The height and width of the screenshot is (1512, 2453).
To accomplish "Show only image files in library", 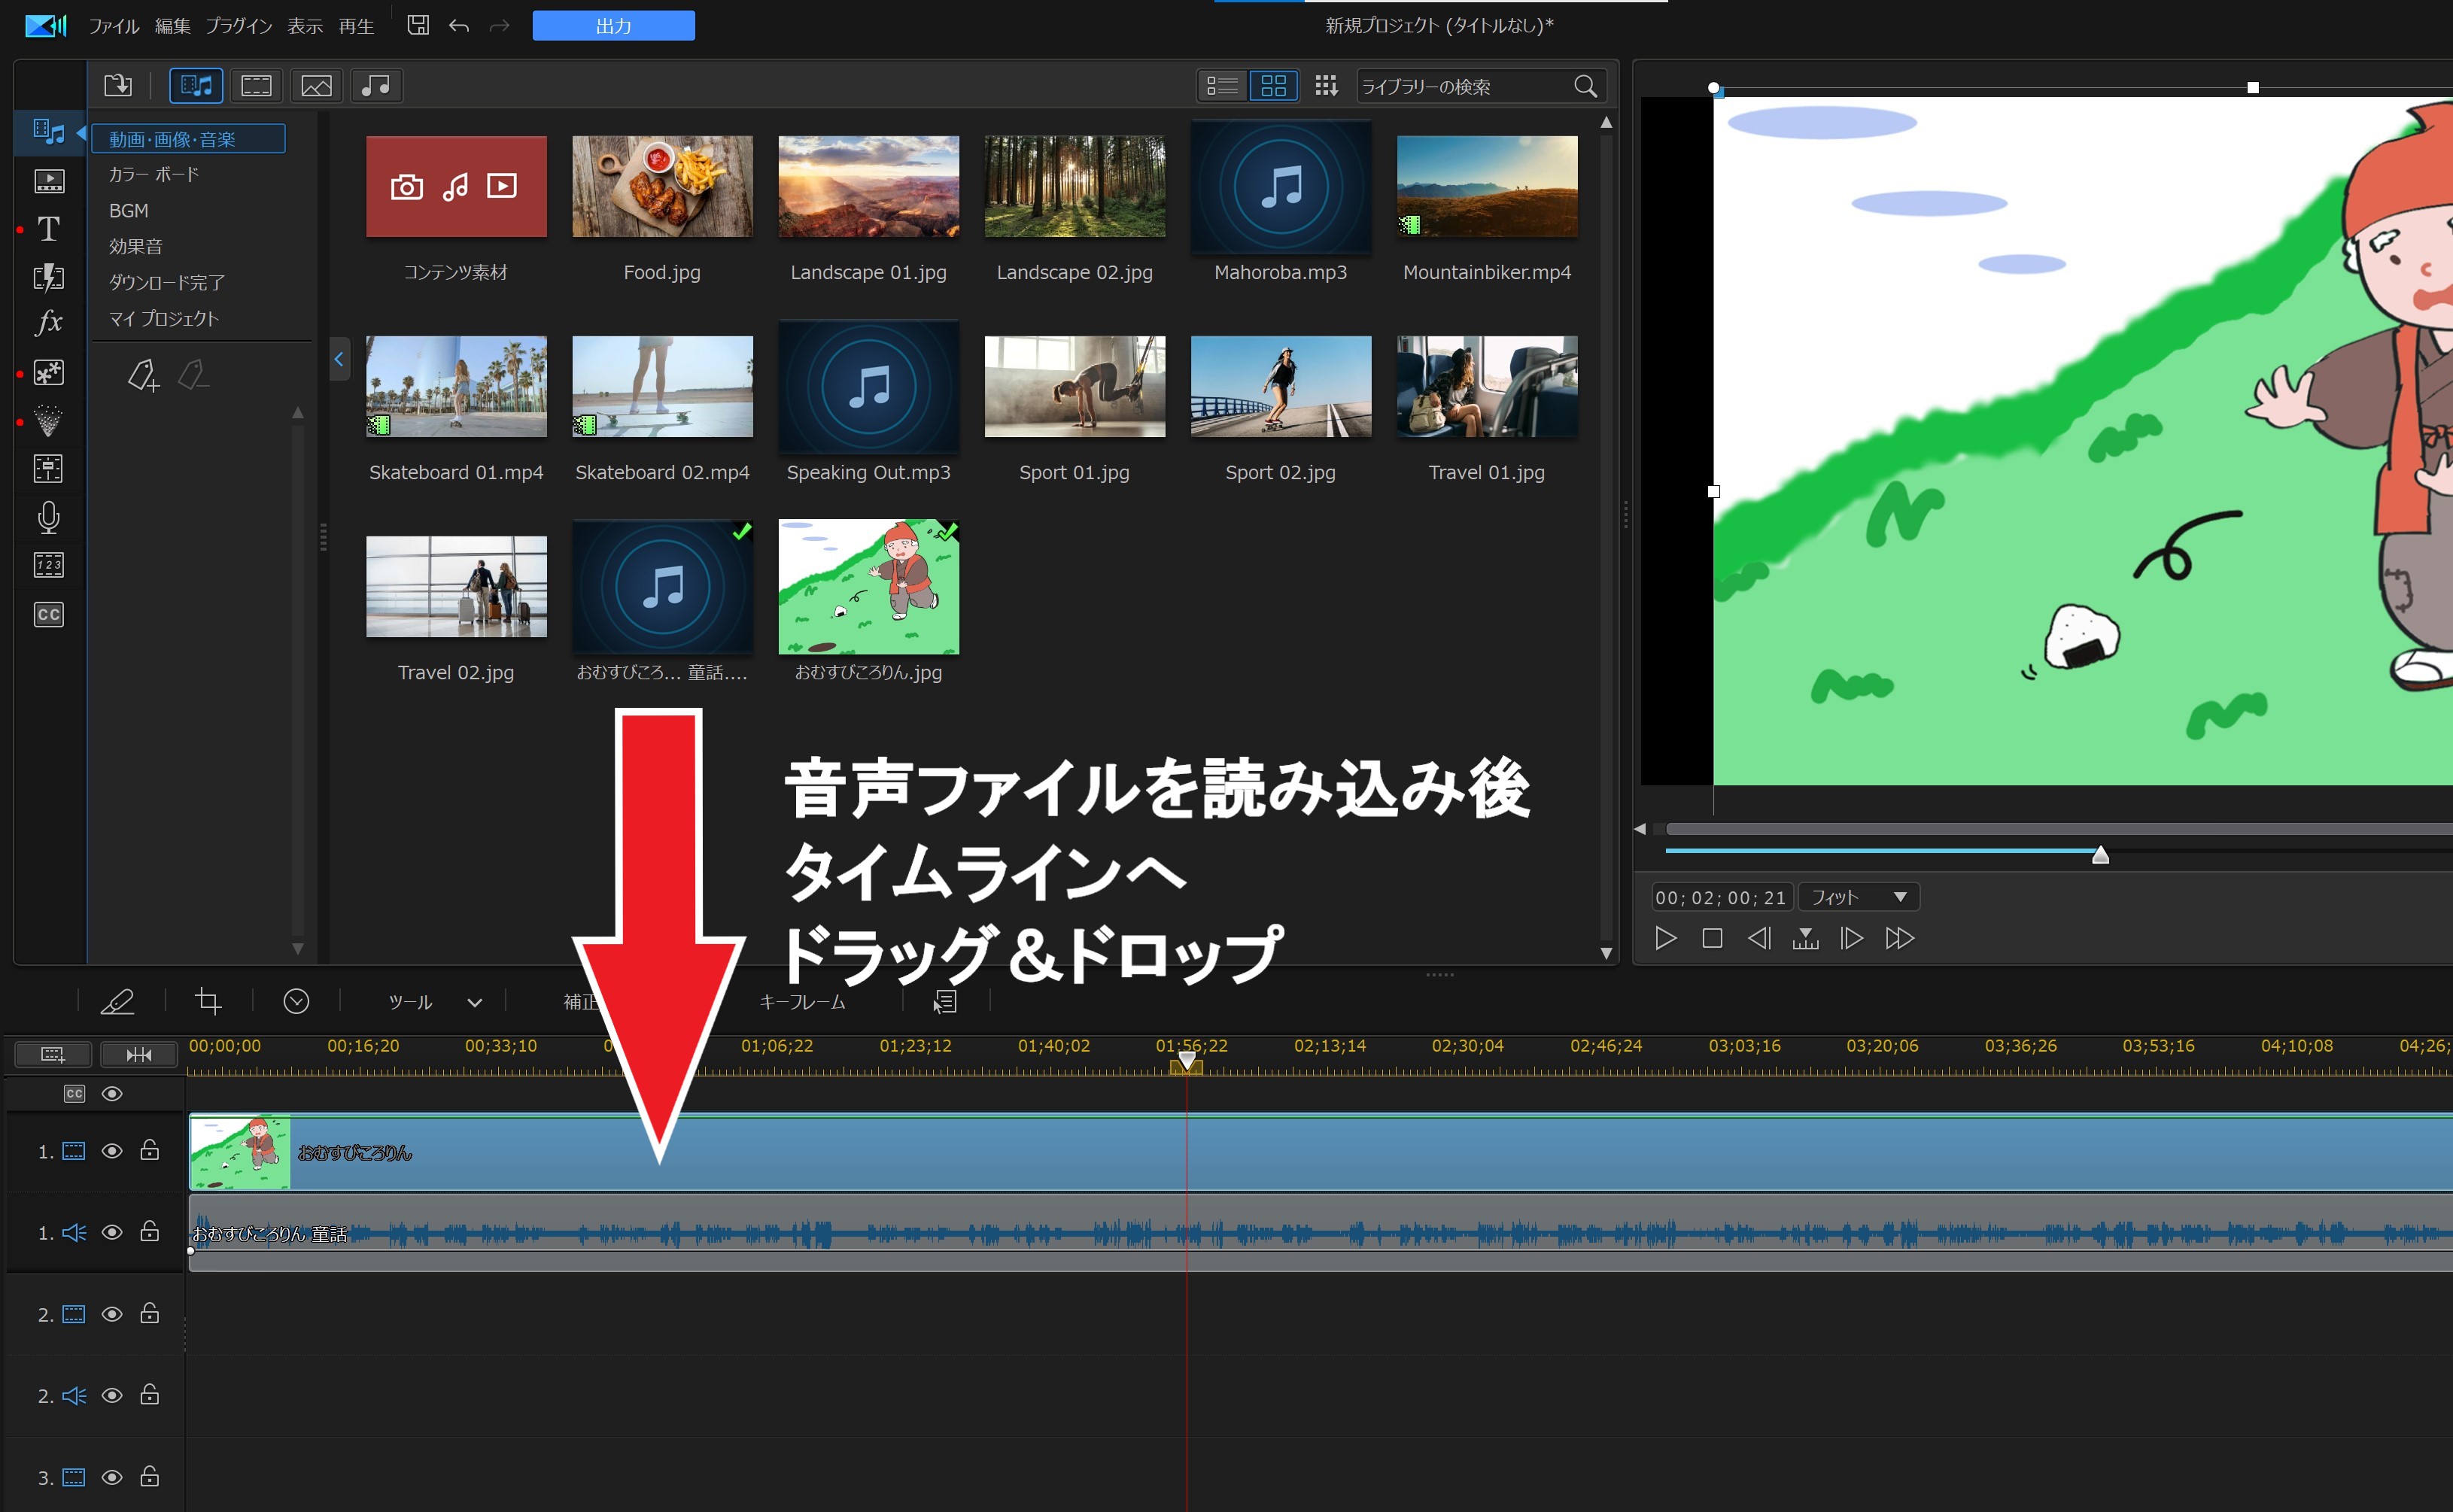I will (316, 86).
